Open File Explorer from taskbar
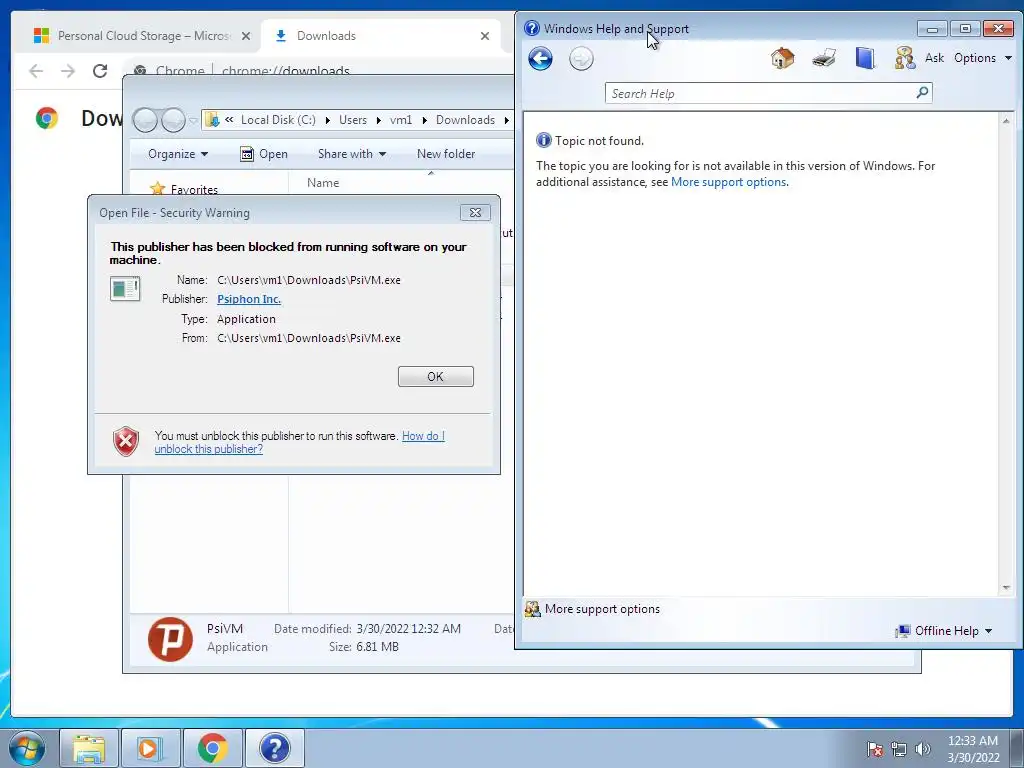Image resolution: width=1024 pixels, height=768 pixels. [89, 748]
